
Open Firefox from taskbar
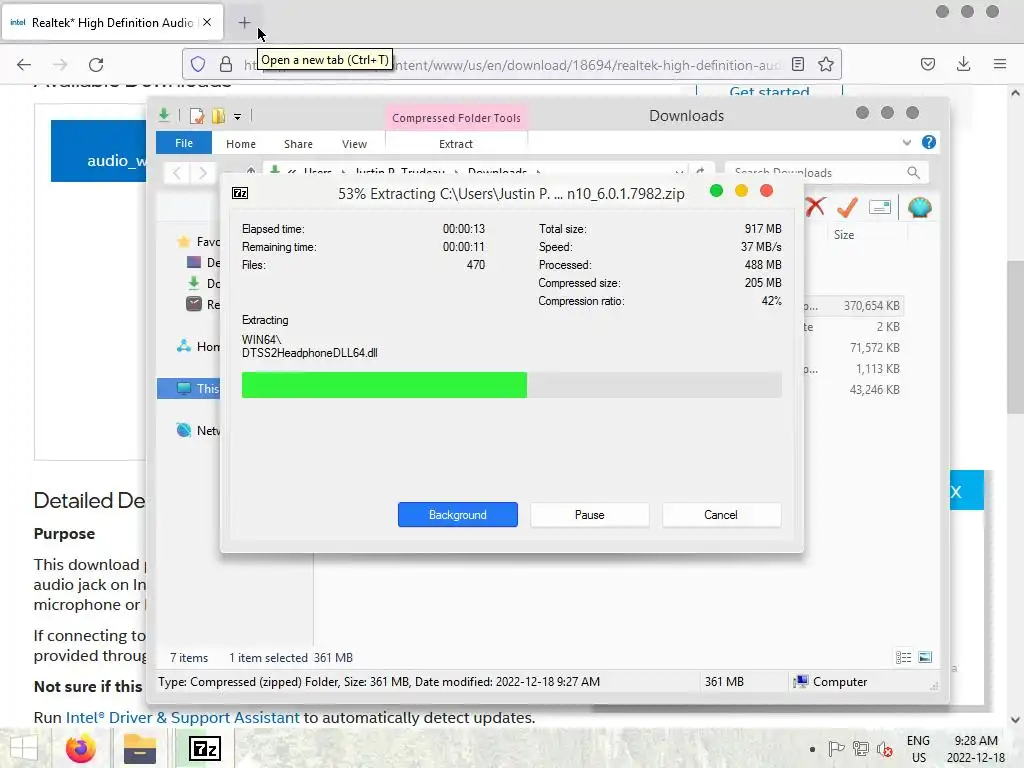click(81, 748)
